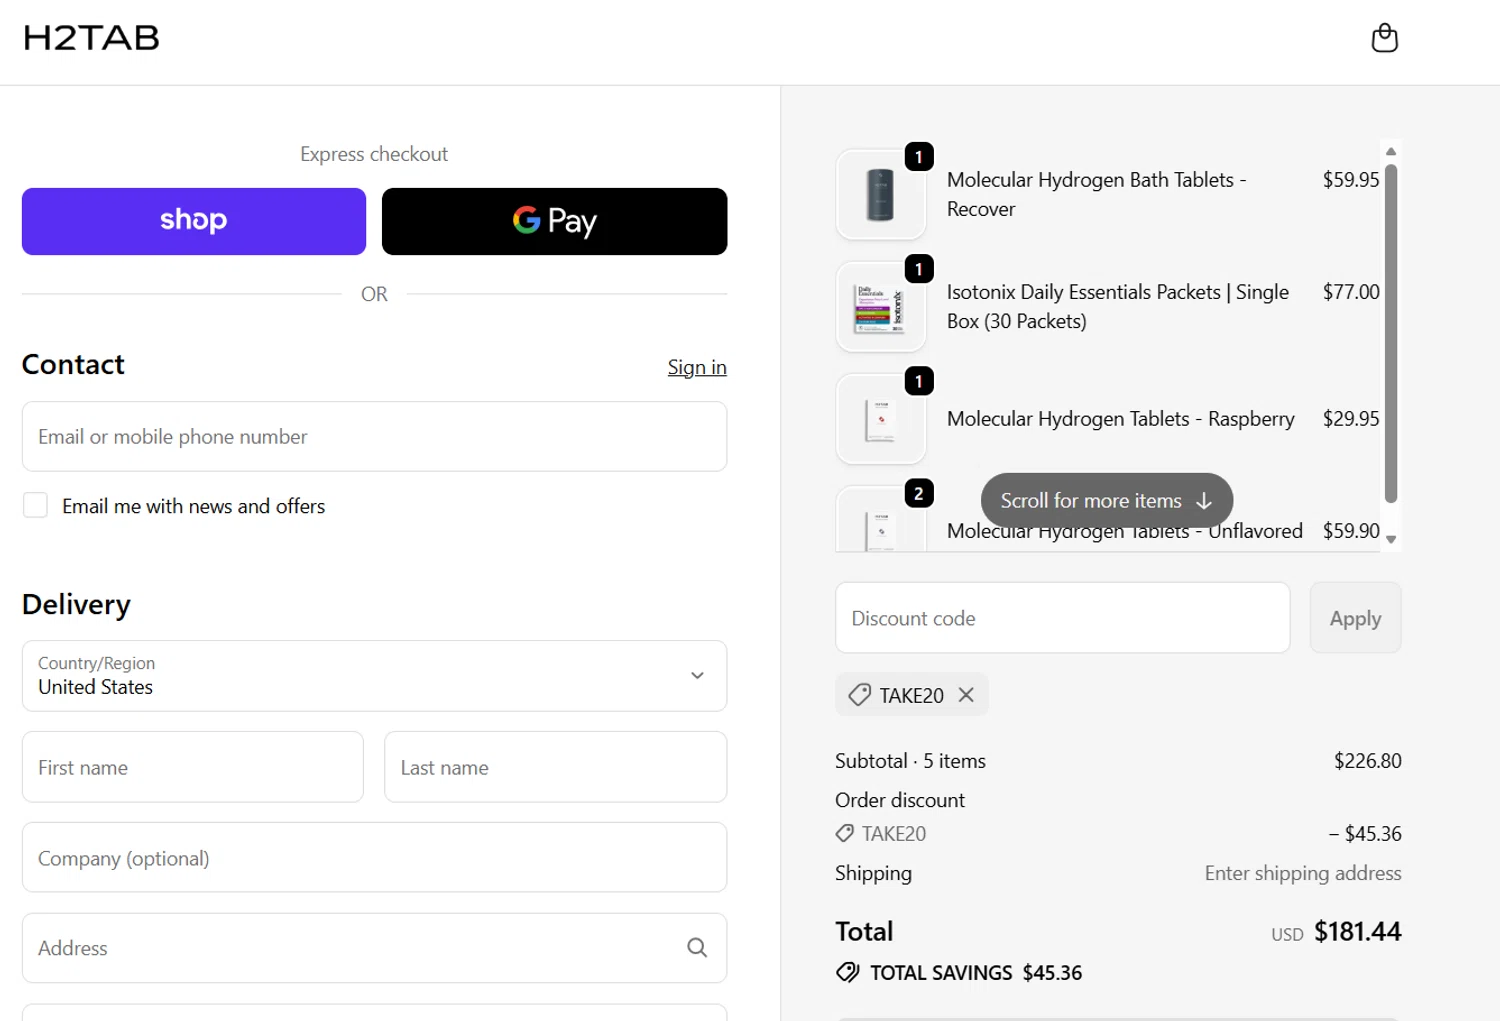Viewport: 1500px width, 1021px height.
Task: Pay with Google Pay button
Action: (x=554, y=221)
